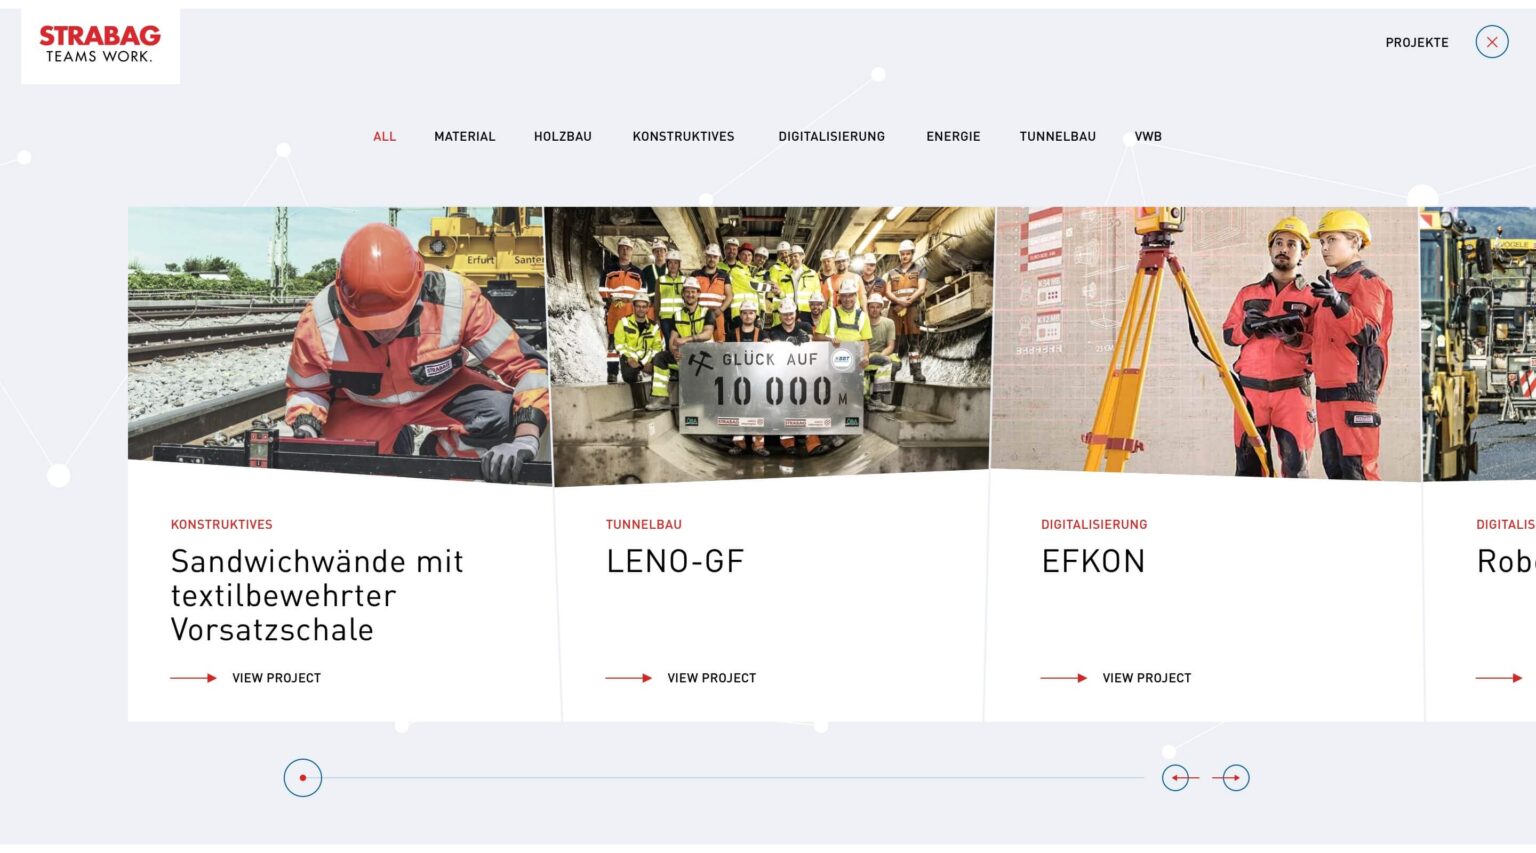Close the Projekte overlay with X icon

[x=1491, y=42]
